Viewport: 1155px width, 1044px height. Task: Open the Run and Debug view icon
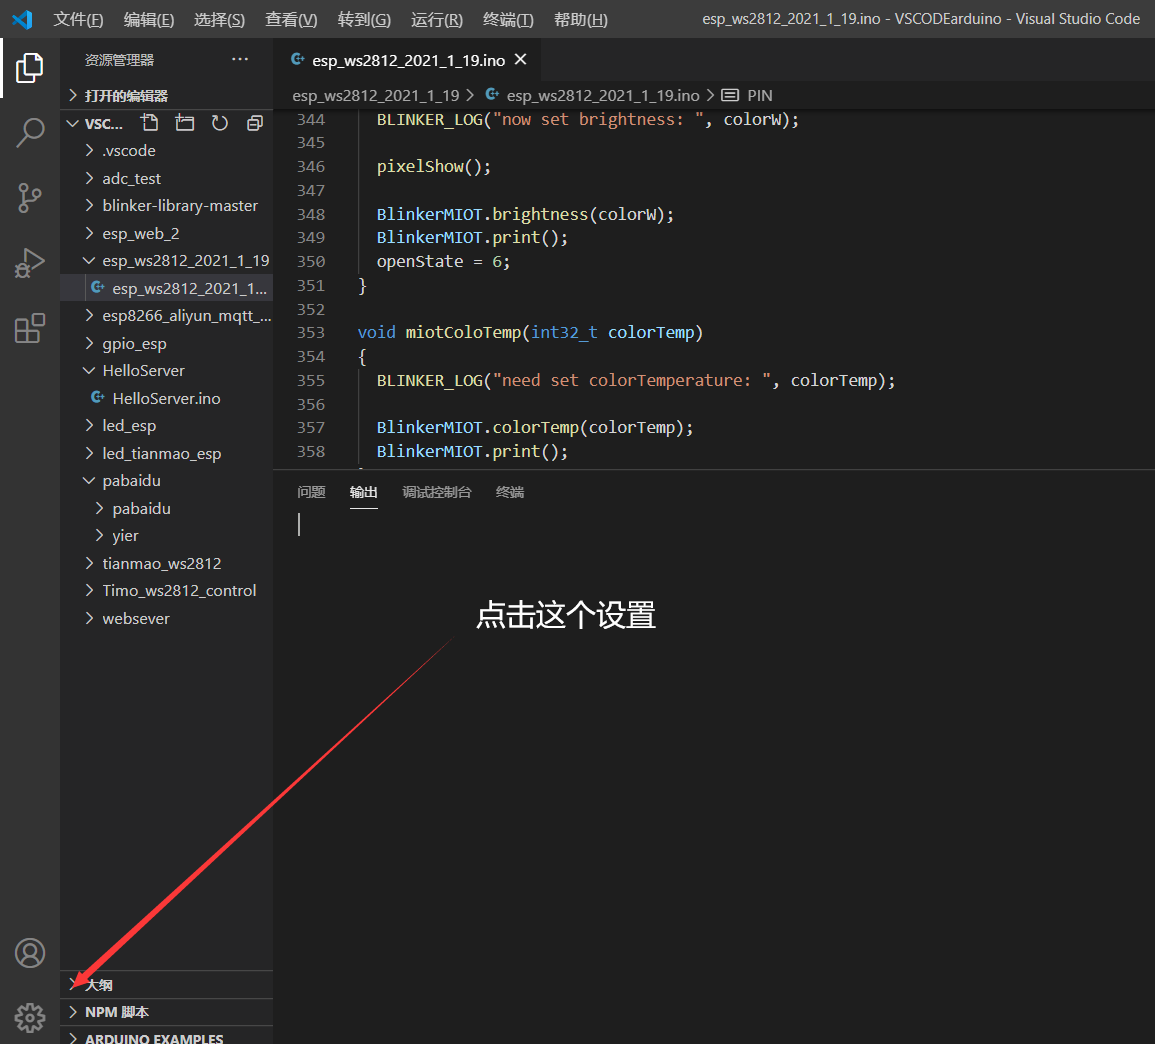pyautogui.click(x=29, y=263)
